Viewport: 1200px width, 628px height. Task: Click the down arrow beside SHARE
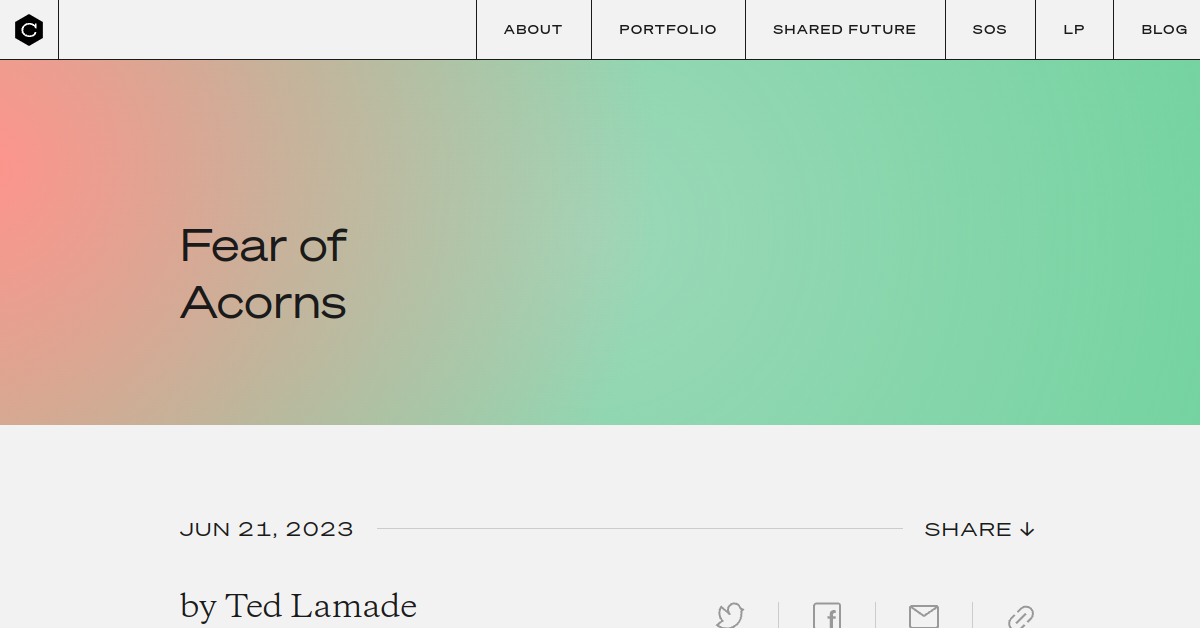[1027, 529]
